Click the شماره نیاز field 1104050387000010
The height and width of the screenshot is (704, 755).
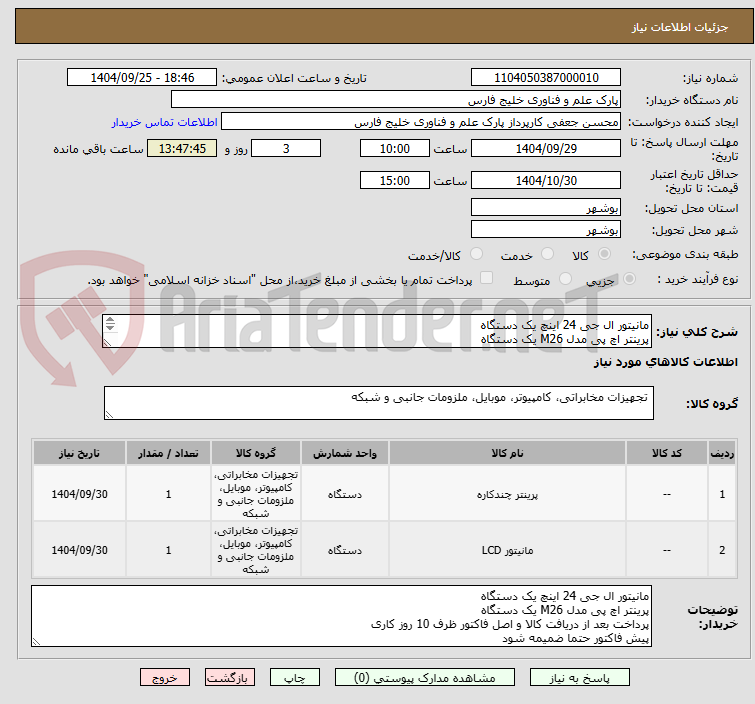tap(546, 78)
